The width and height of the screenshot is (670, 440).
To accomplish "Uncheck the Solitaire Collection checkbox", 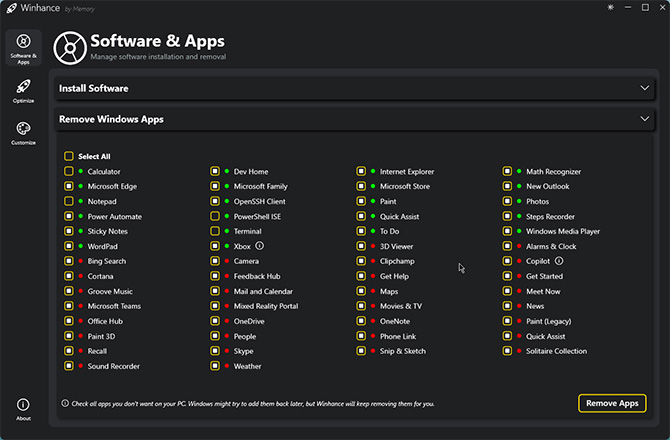I will click(x=507, y=351).
